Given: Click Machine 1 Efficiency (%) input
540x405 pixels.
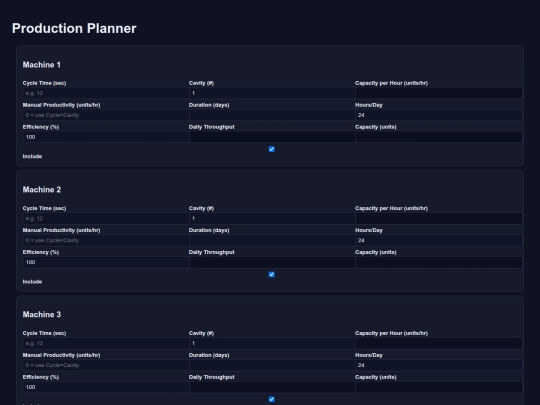Looking at the screenshot, I should point(105,137).
